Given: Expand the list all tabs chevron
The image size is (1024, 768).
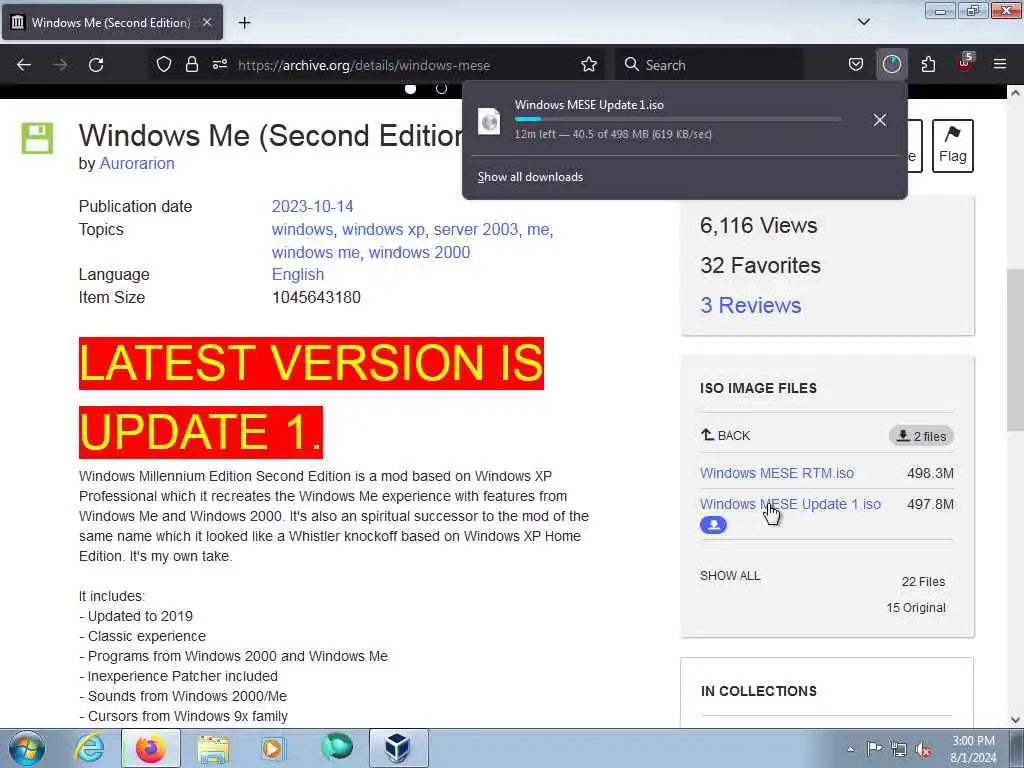Looking at the screenshot, I should [863, 22].
